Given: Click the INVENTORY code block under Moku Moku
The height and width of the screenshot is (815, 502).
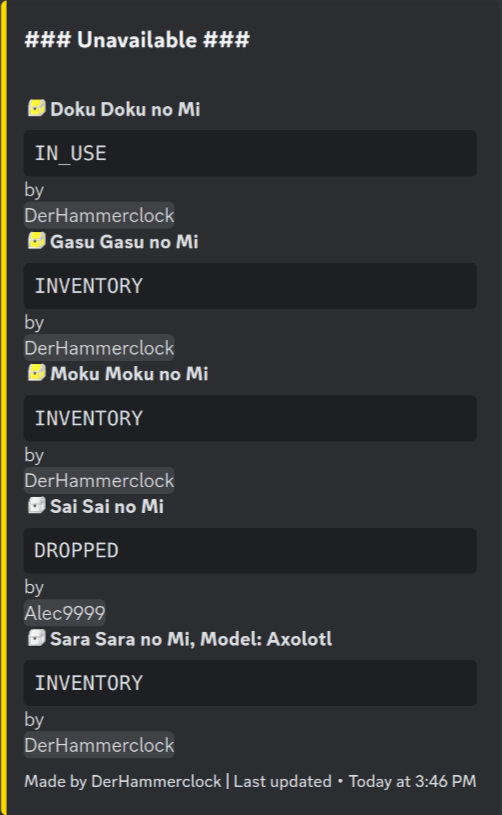Looking at the screenshot, I should click(250, 418).
